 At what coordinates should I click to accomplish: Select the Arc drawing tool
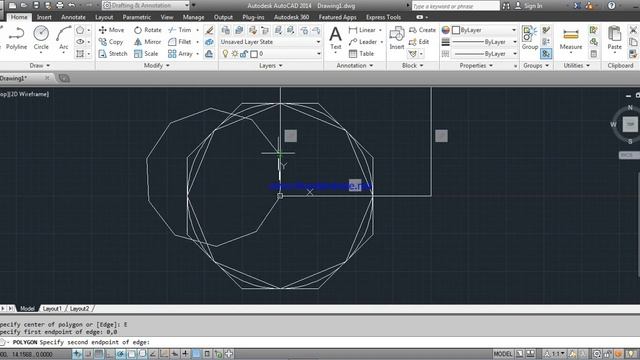click(x=63, y=38)
